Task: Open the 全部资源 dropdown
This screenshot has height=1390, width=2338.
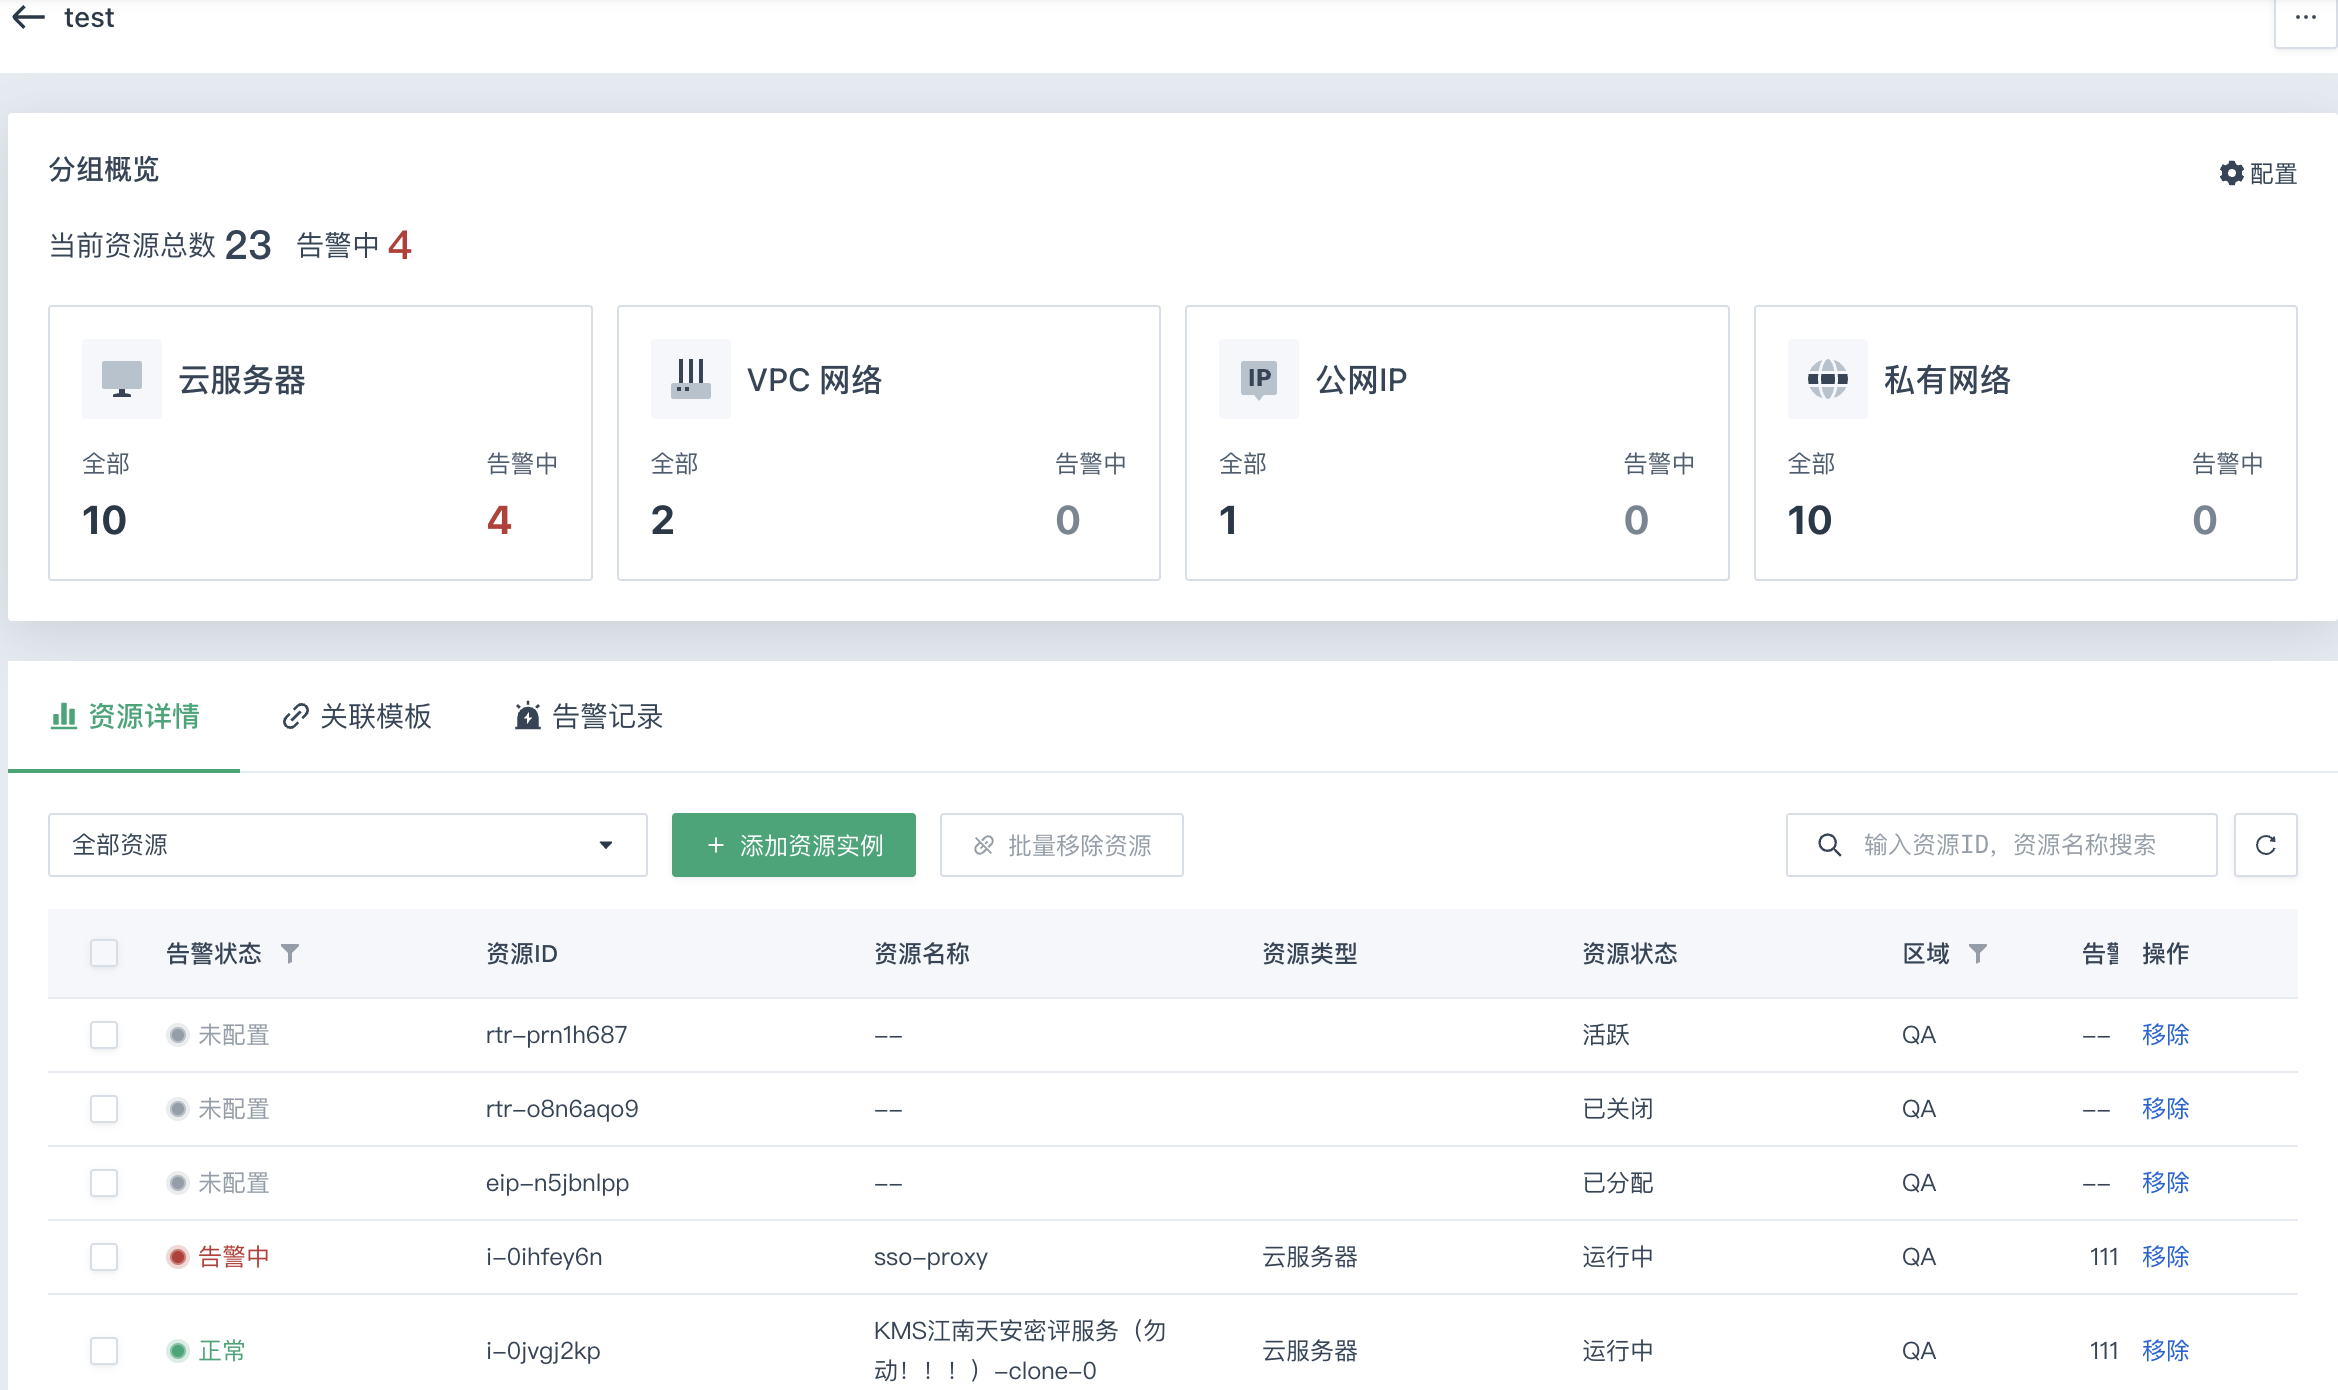Action: tap(347, 845)
